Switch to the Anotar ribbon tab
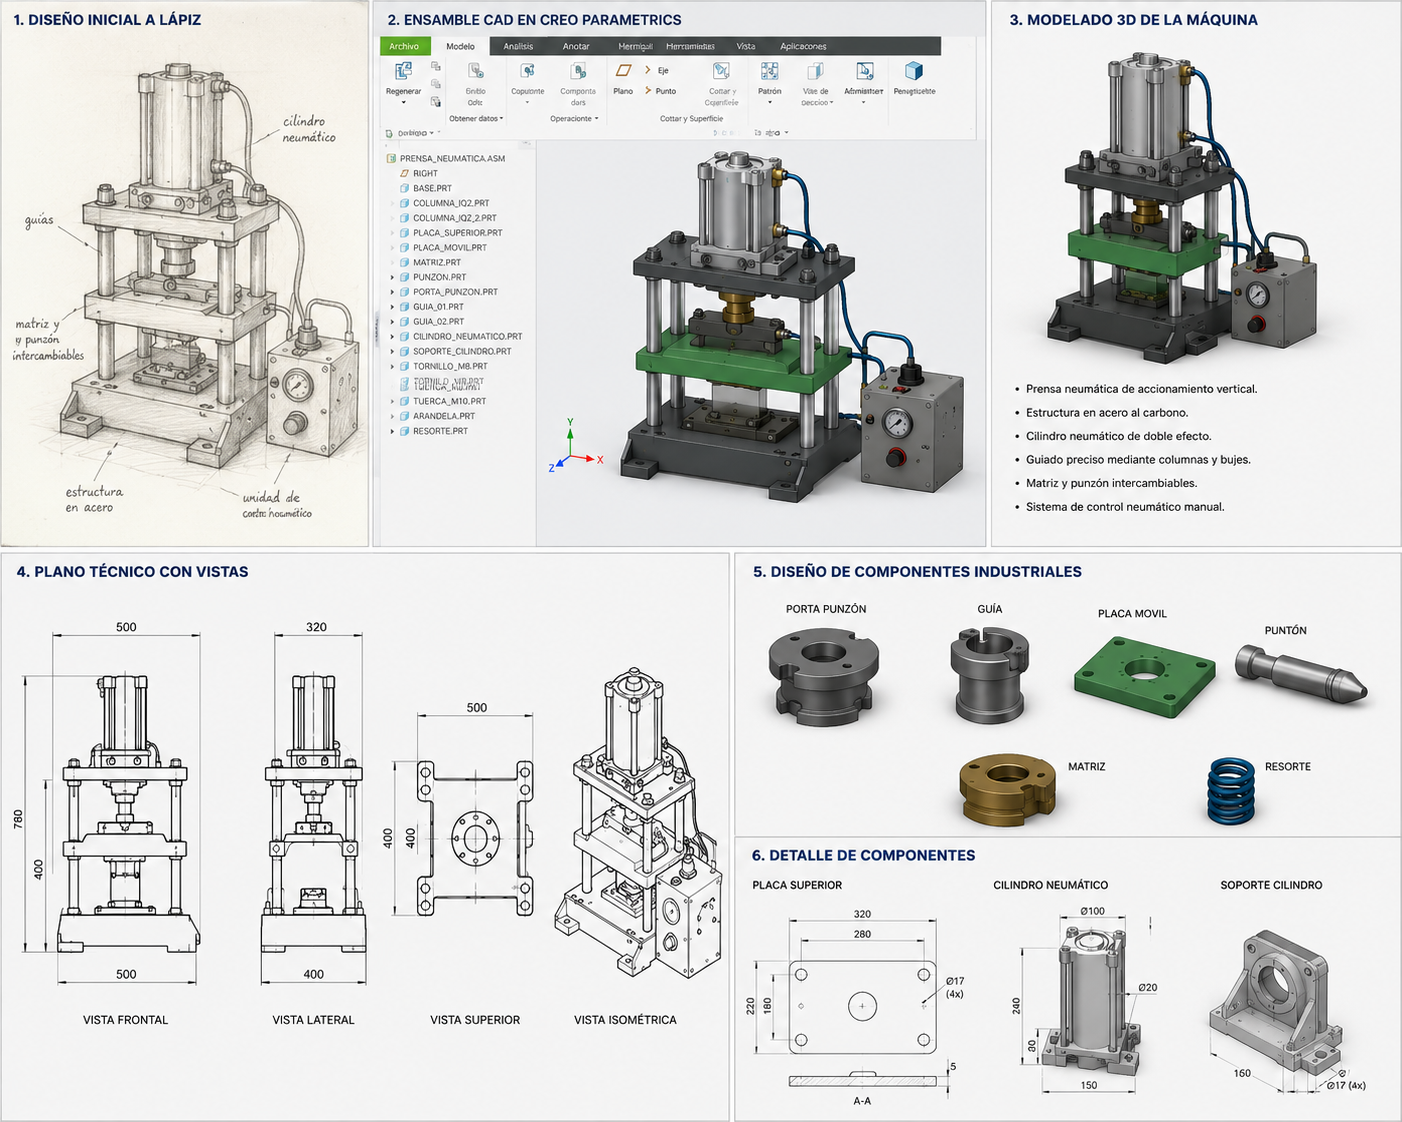Image resolution: width=1402 pixels, height=1122 pixels. (x=576, y=46)
